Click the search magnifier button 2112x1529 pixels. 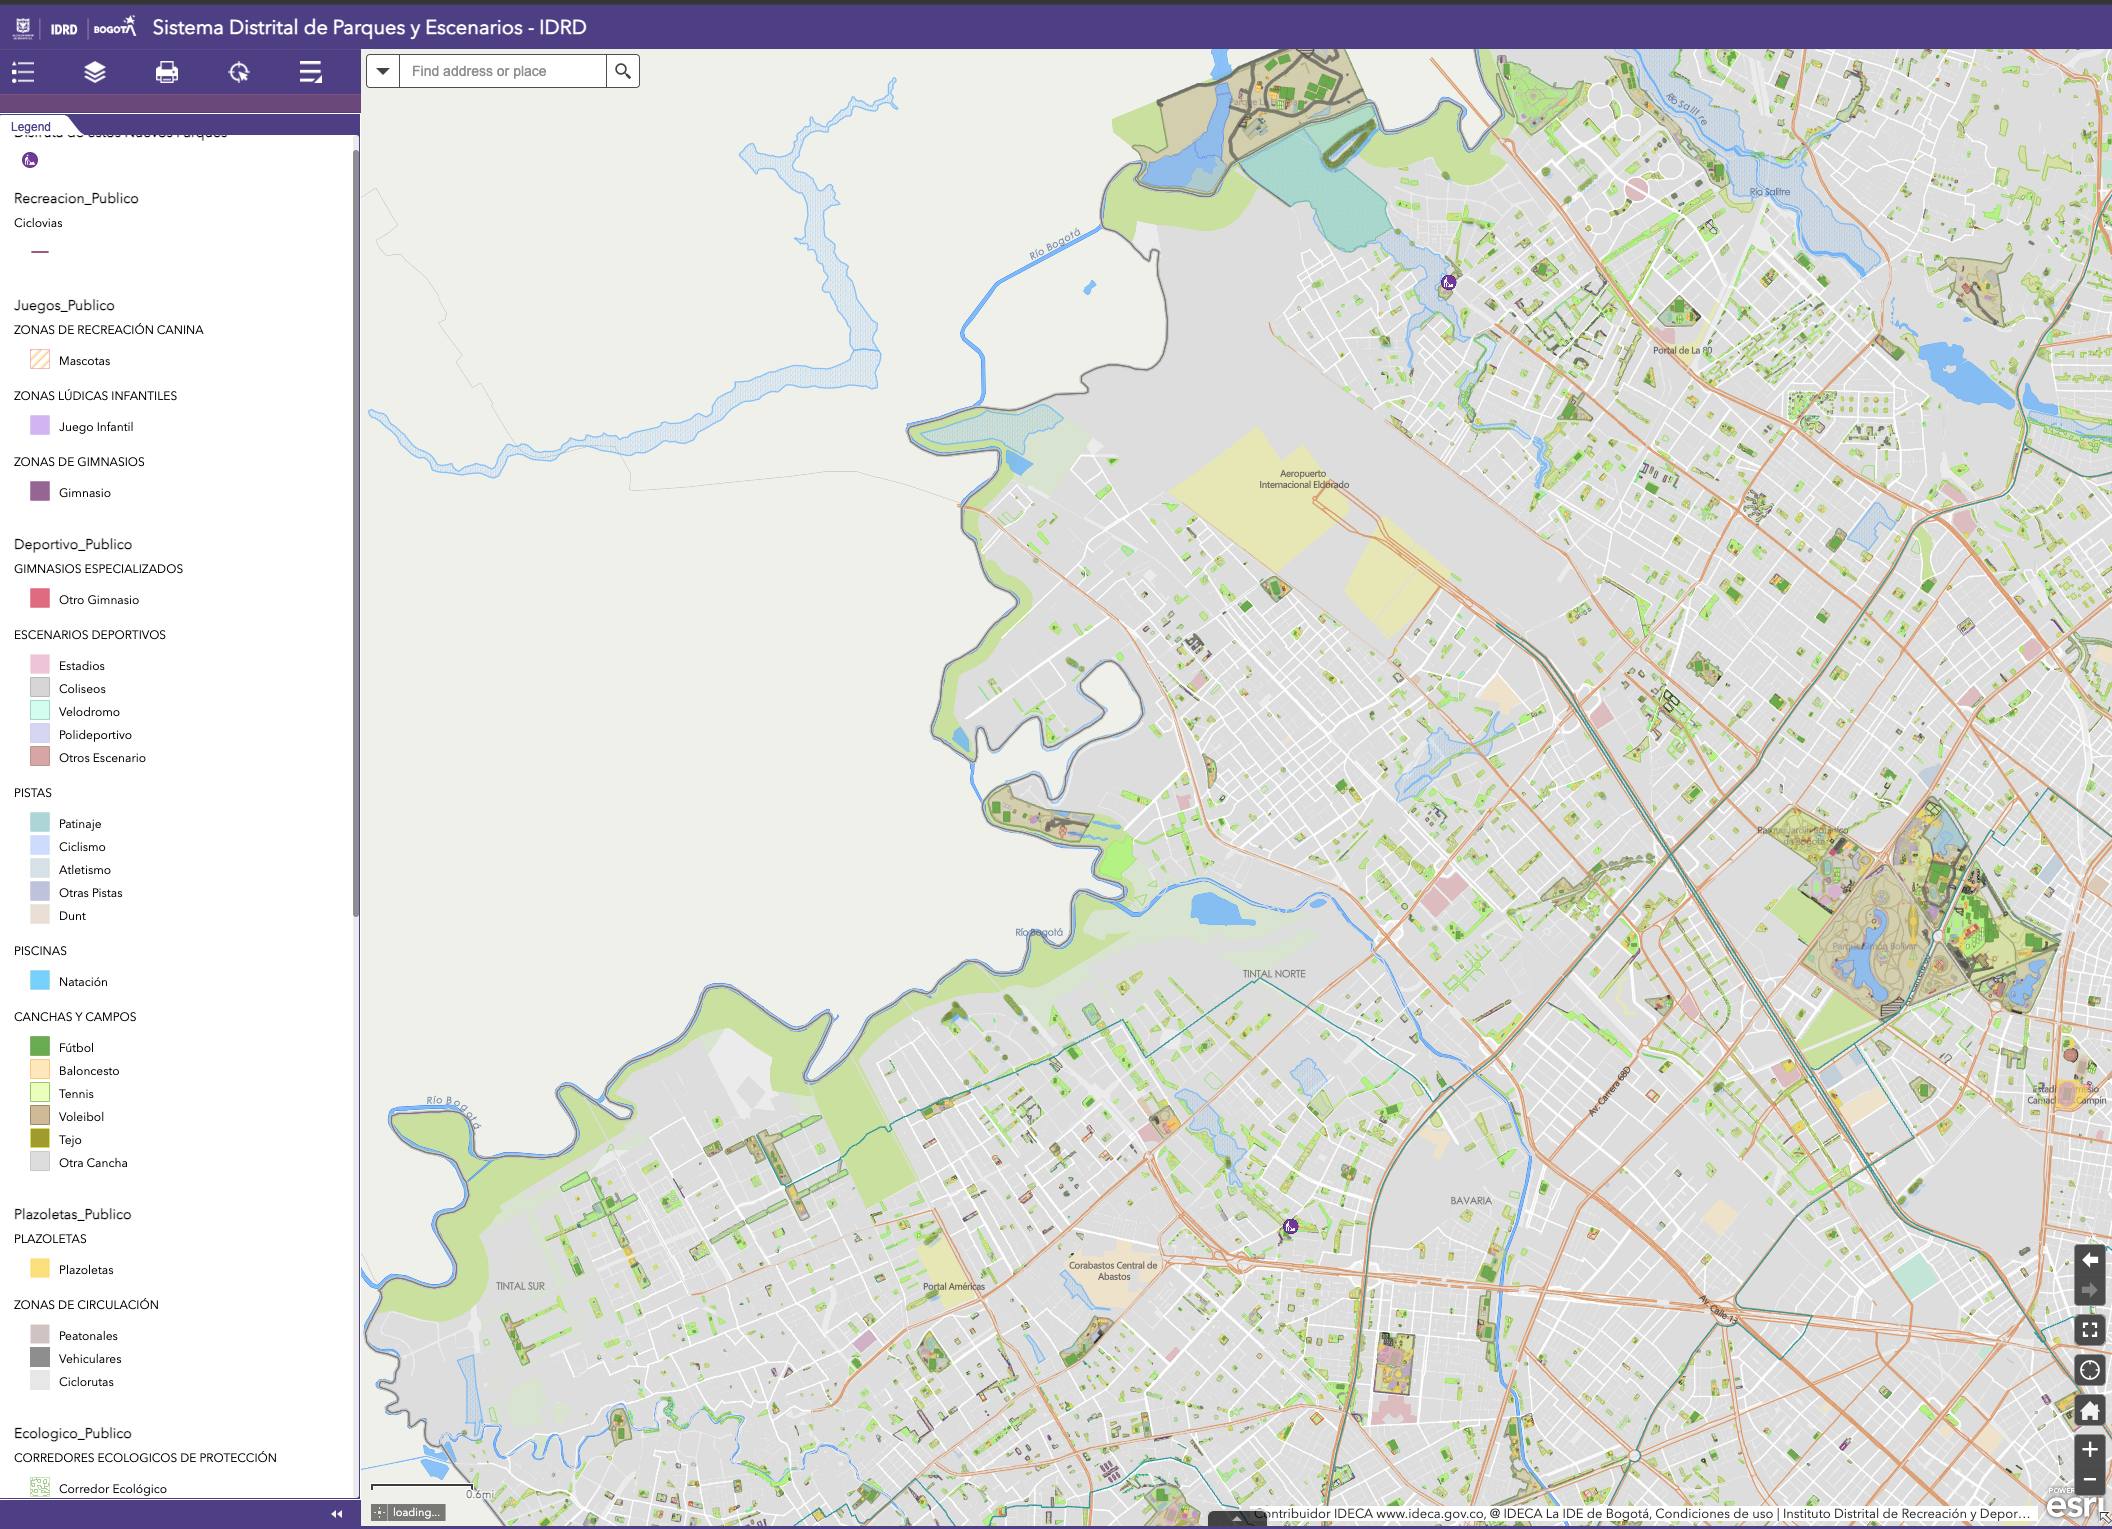click(623, 71)
